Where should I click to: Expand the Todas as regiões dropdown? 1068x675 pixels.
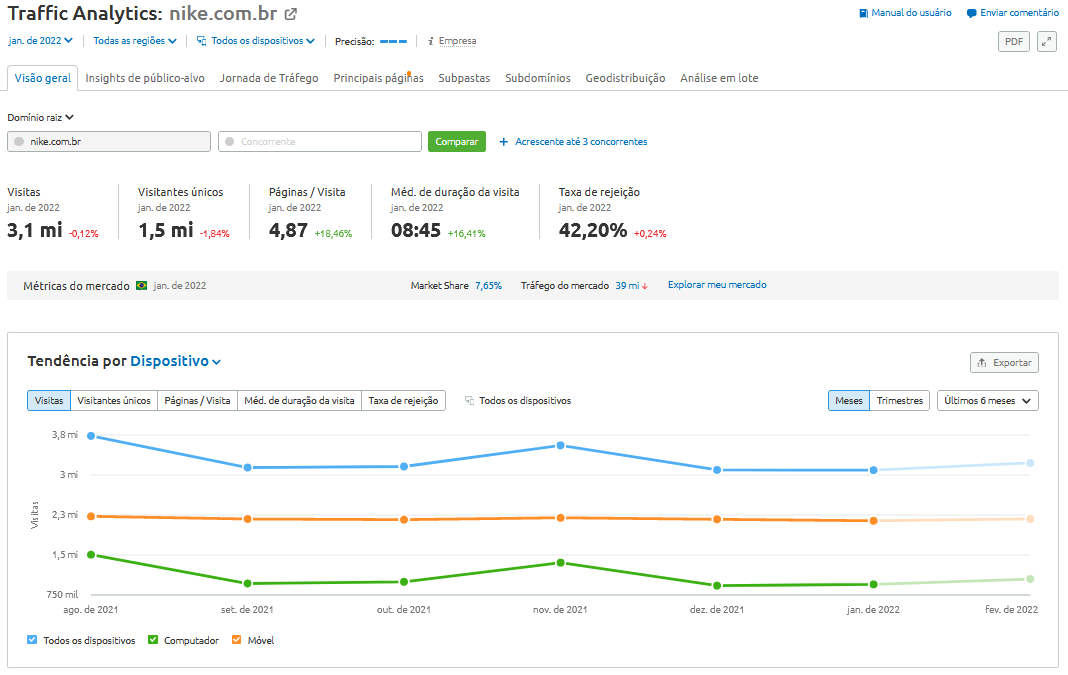[135, 41]
